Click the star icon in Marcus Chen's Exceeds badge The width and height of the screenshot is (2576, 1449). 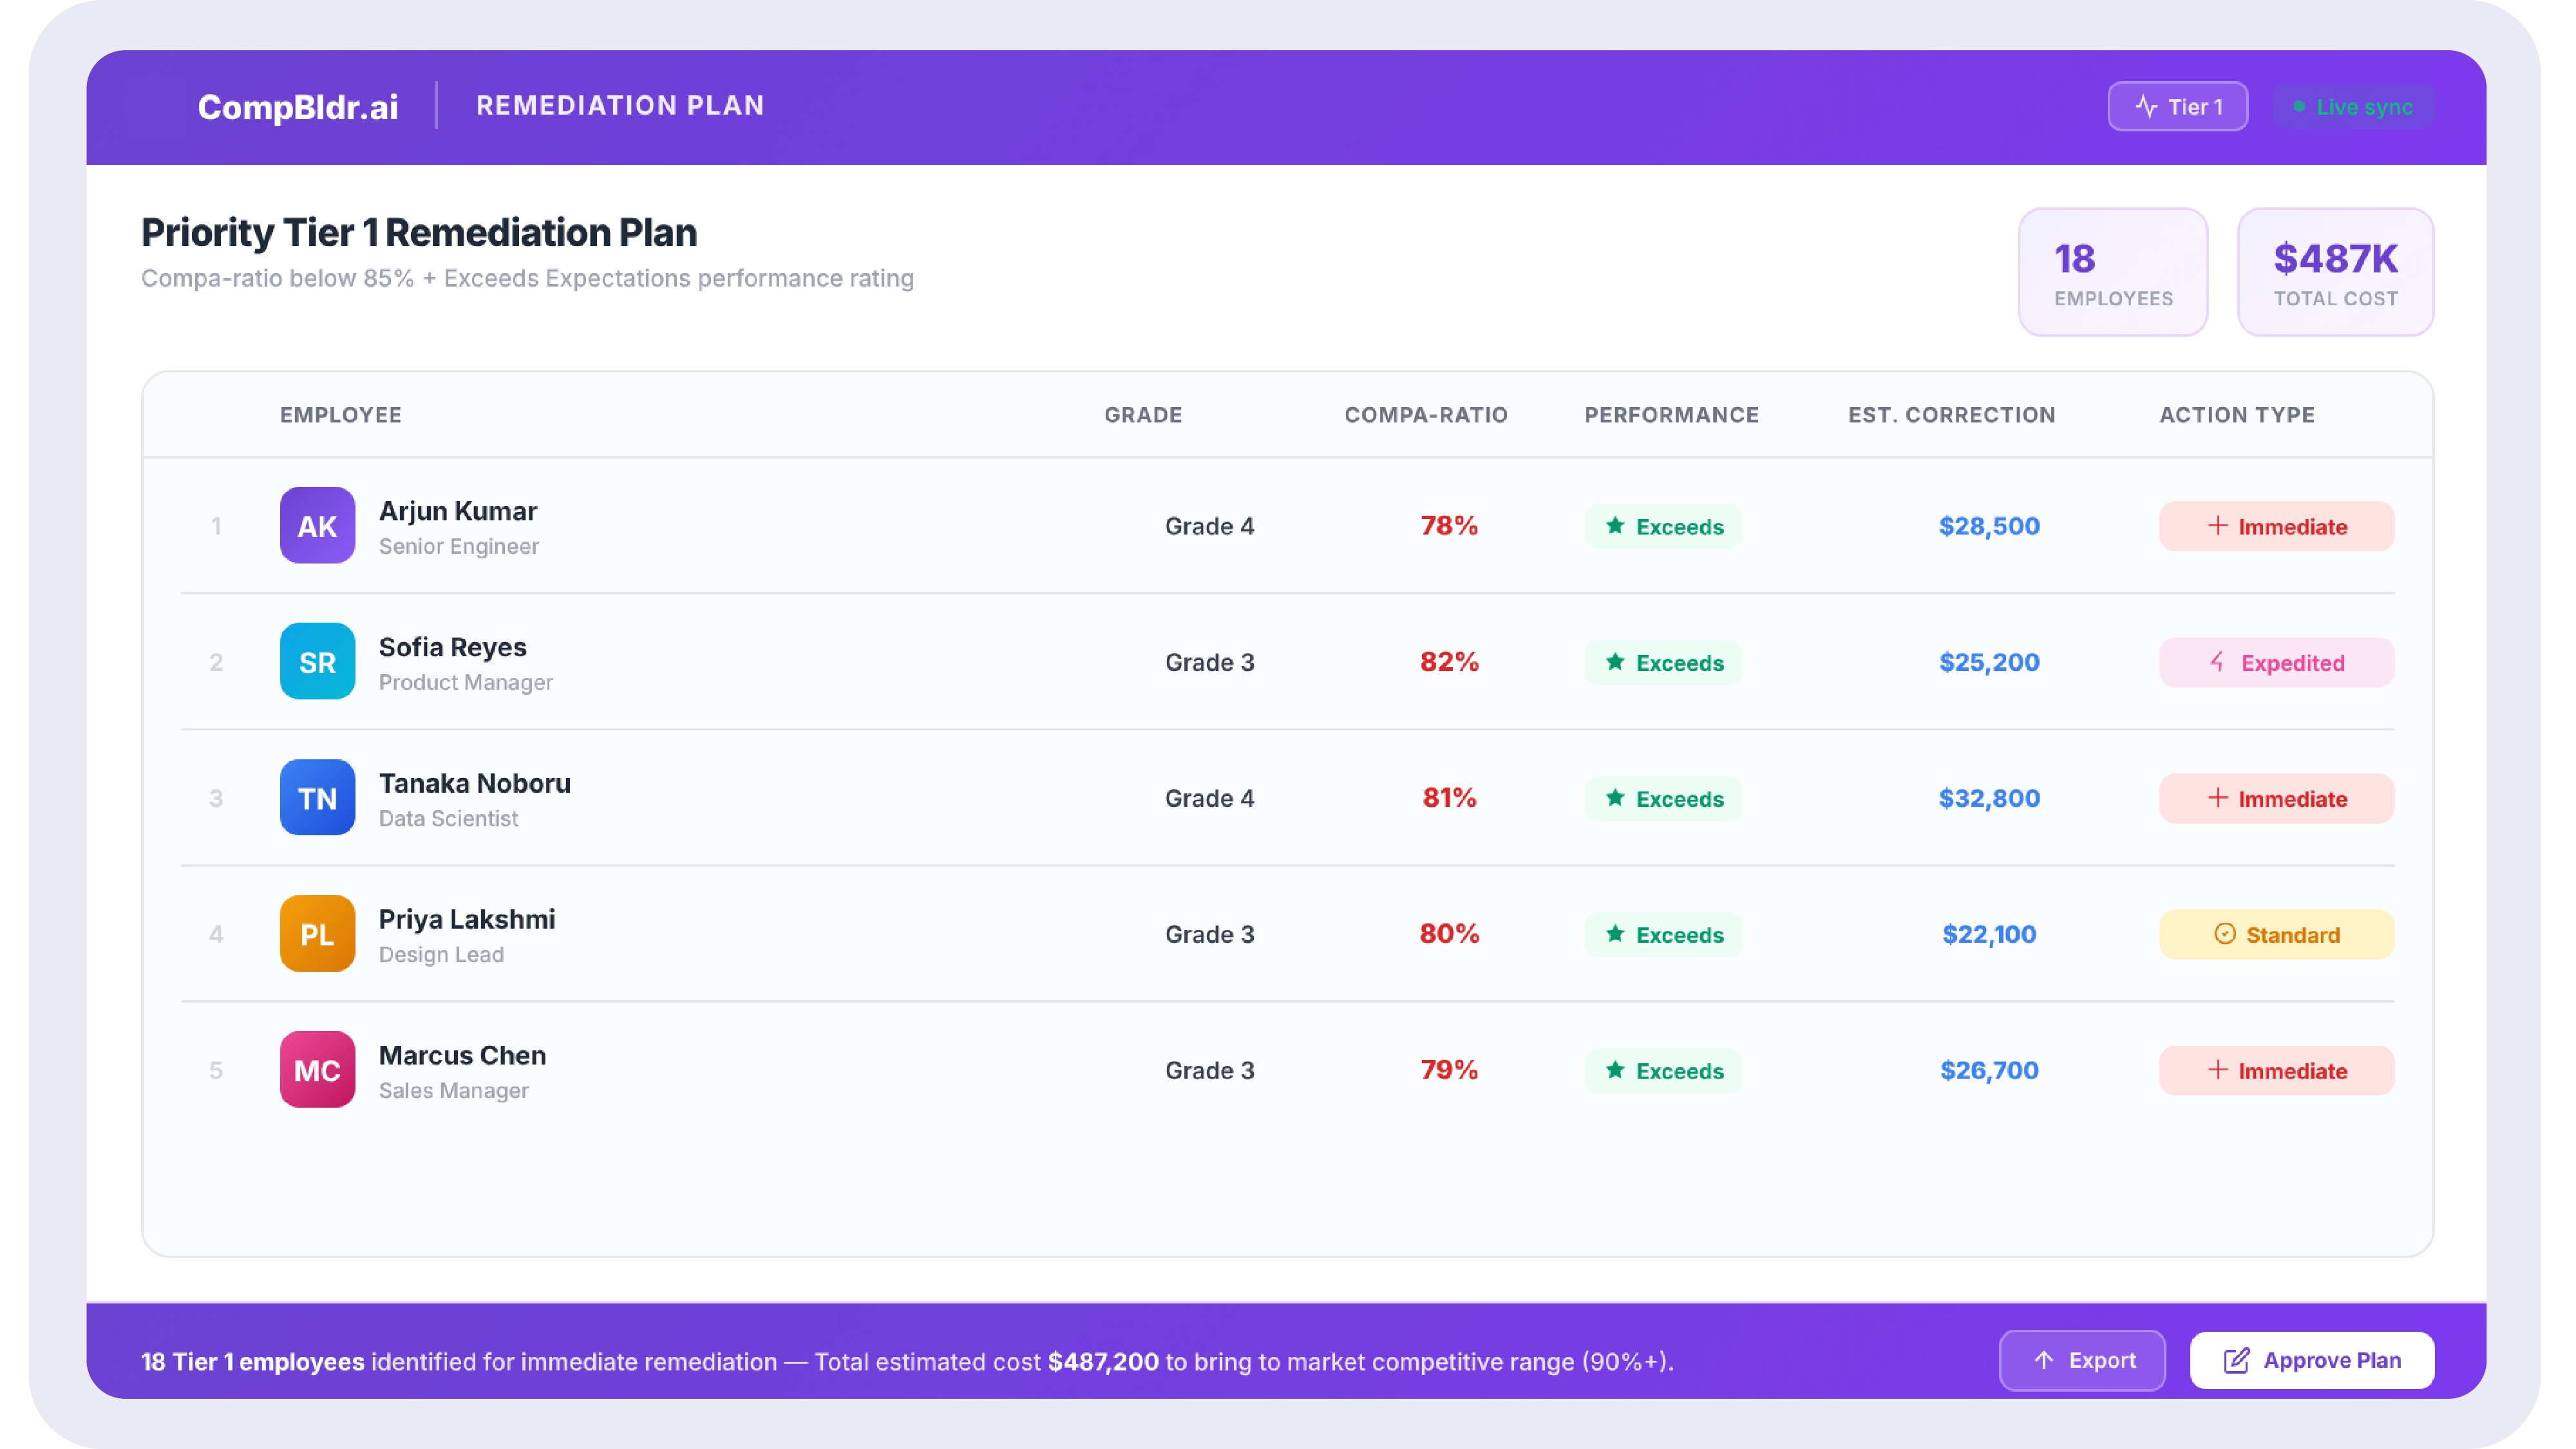click(1615, 1070)
